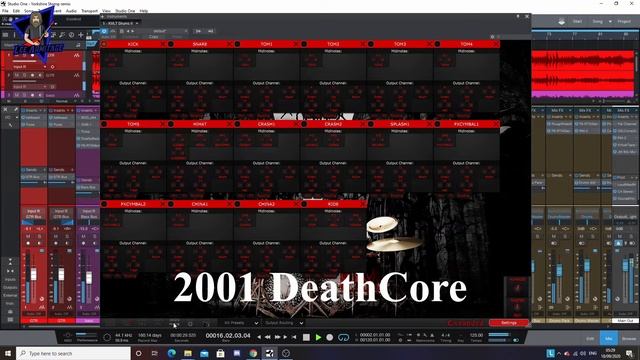Start playback with the green Play button

pyautogui.click(x=318, y=337)
